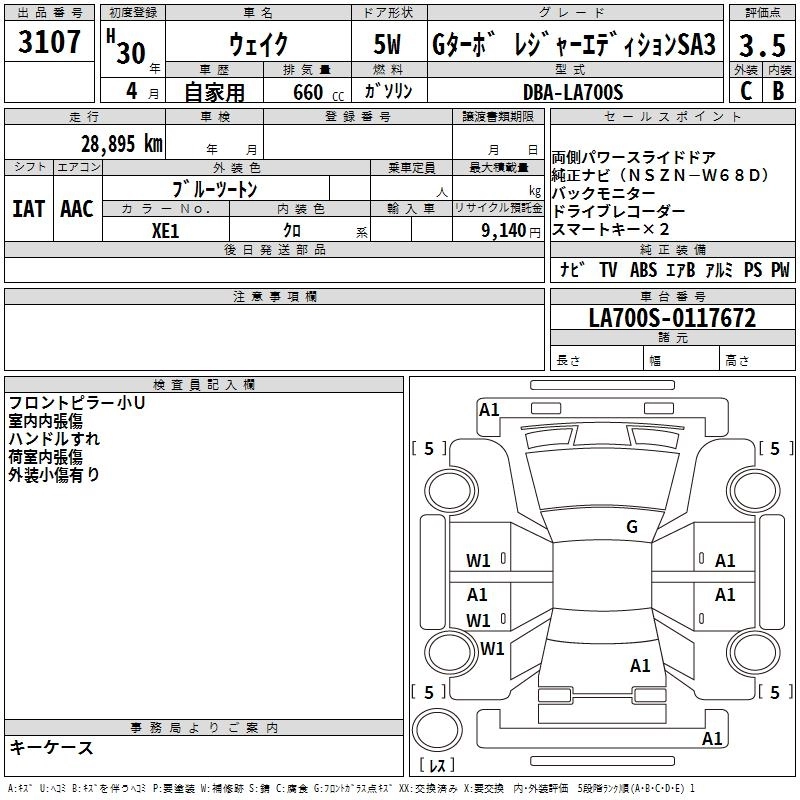Click the color number XE1
800x800 pixels.
coord(165,231)
